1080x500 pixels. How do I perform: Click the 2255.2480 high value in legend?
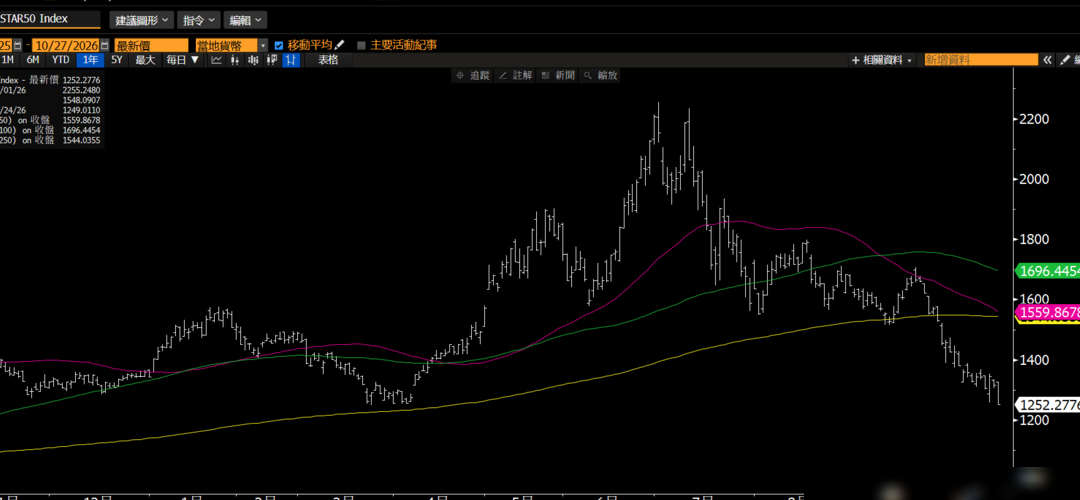pos(81,90)
